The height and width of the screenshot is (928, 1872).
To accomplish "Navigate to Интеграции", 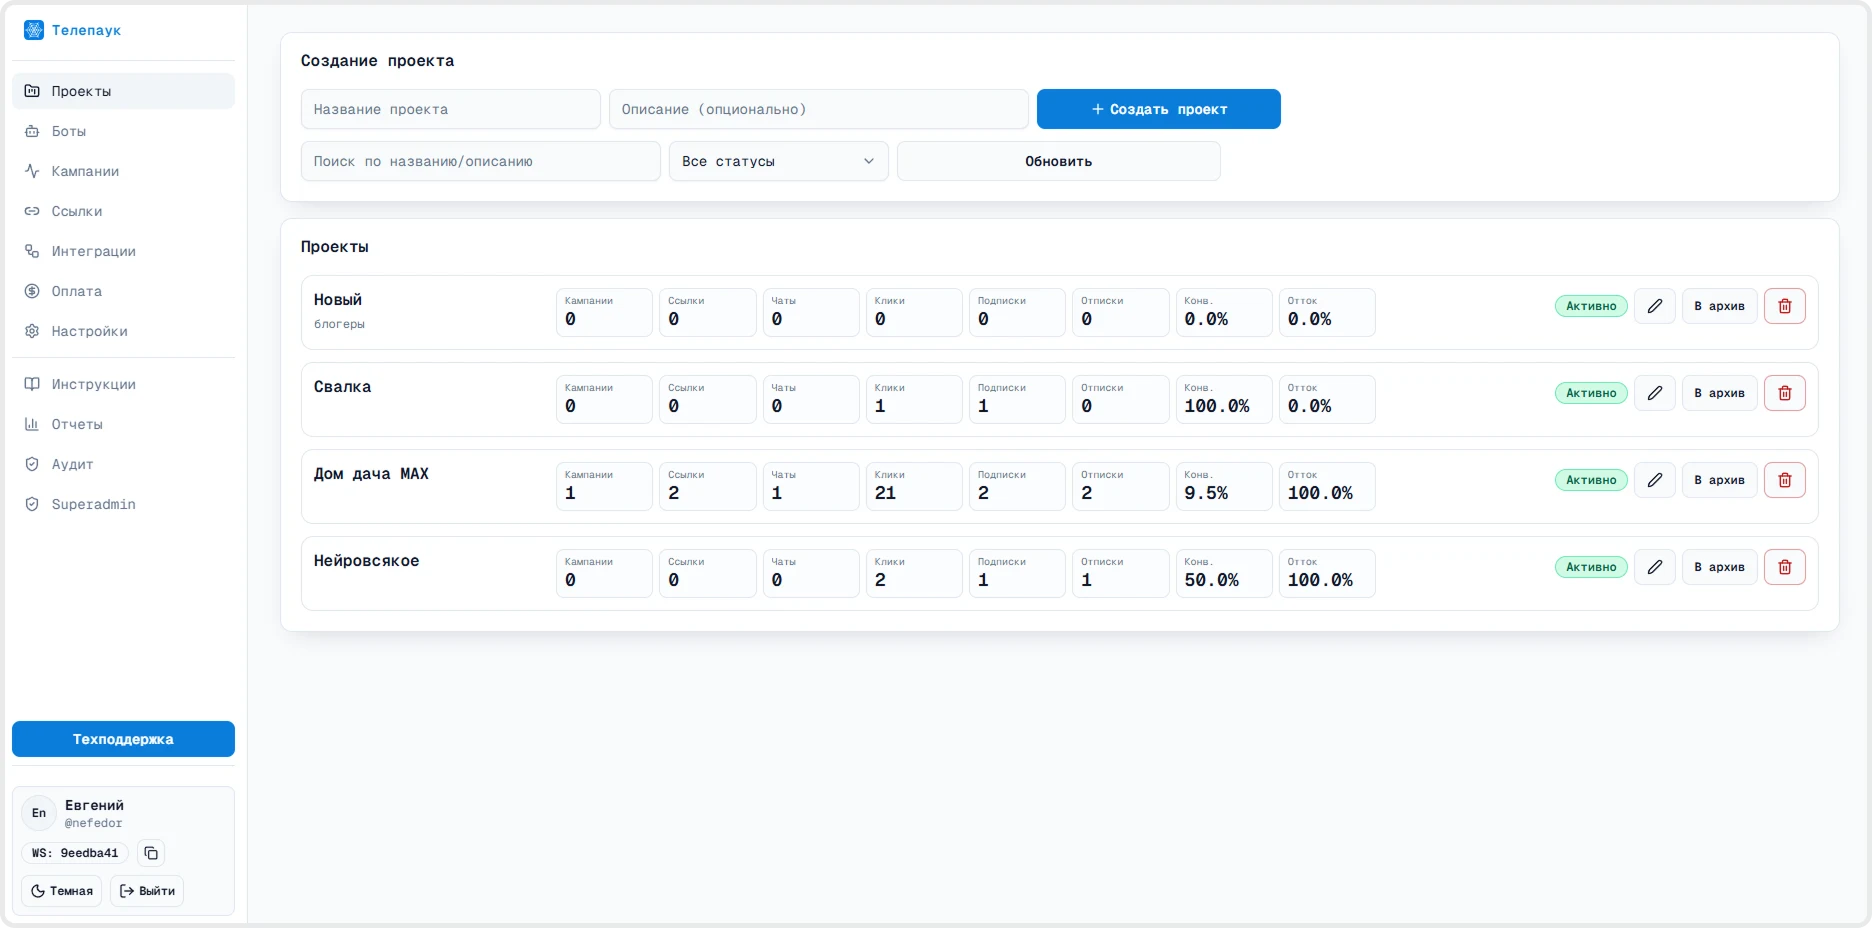I will tap(123, 251).
